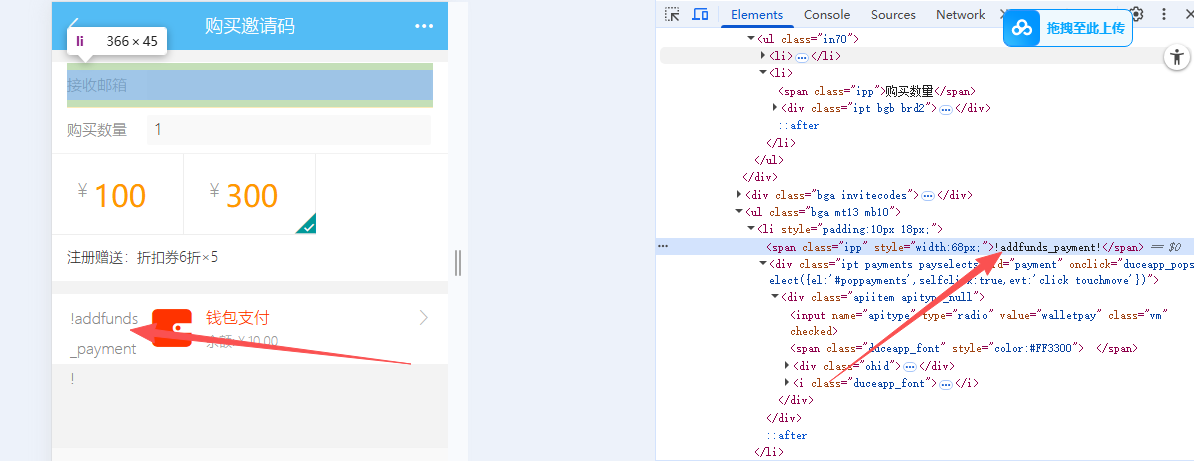Viewport: 1194px width, 461px height.
Task: Collapse the ul bga mt13 mb10 node
Action: pos(739,212)
